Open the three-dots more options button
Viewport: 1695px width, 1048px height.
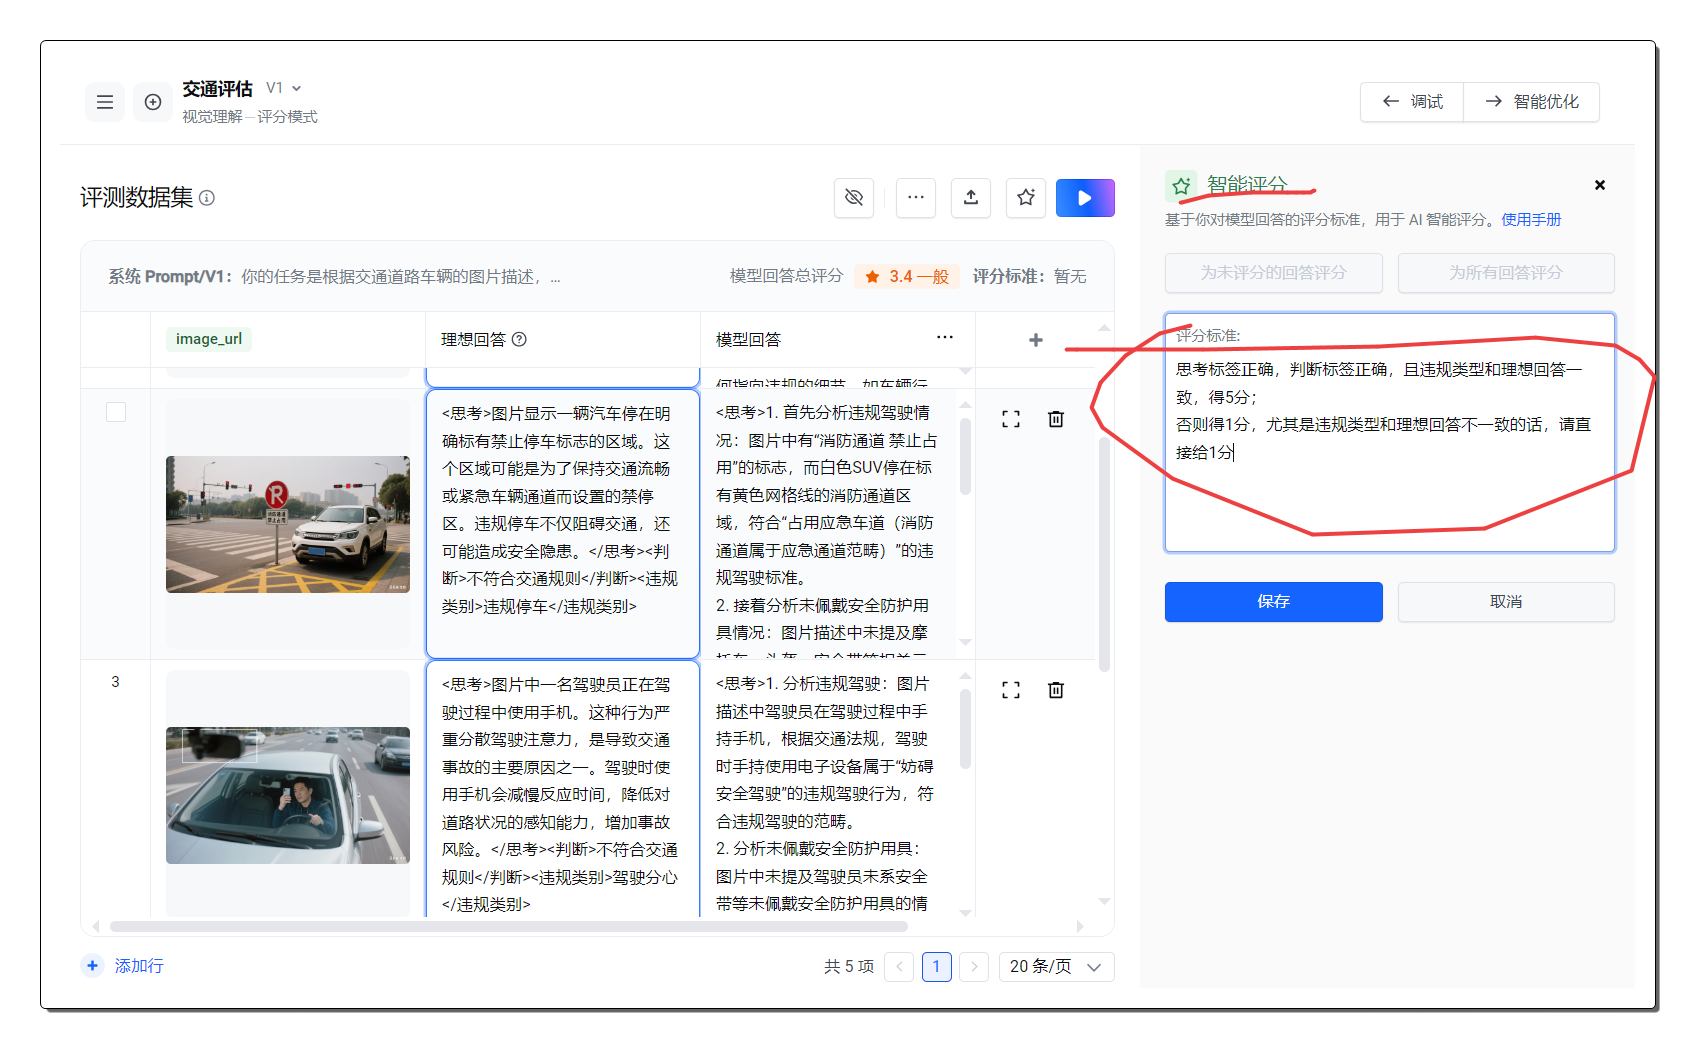(916, 198)
